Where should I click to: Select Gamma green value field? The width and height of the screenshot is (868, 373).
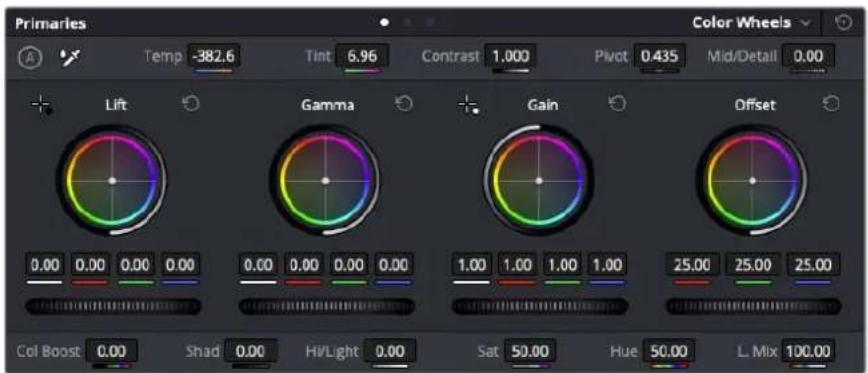tap(349, 265)
